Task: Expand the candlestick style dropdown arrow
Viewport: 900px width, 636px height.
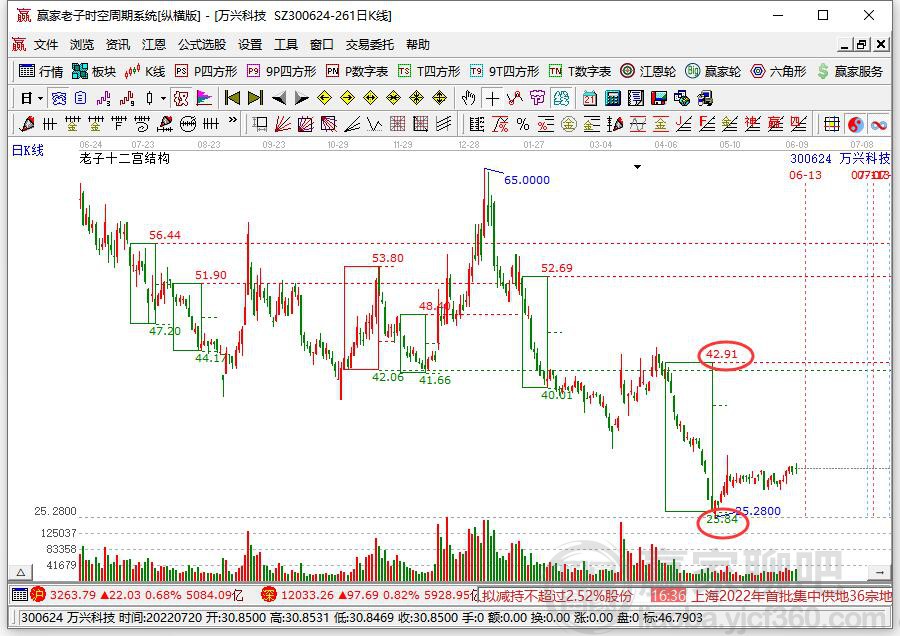Action: click(x=163, y=99)
